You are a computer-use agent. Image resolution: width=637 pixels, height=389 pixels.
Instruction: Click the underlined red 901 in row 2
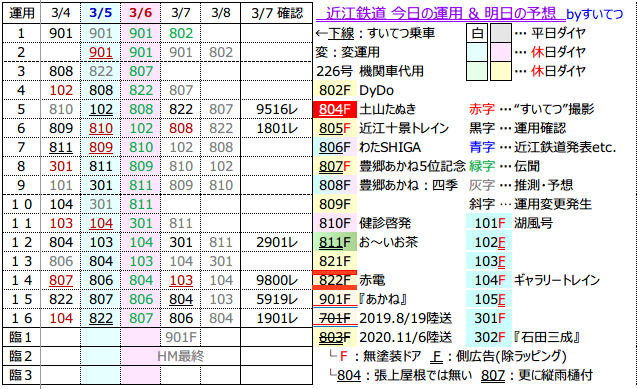[x=100, y=52]
